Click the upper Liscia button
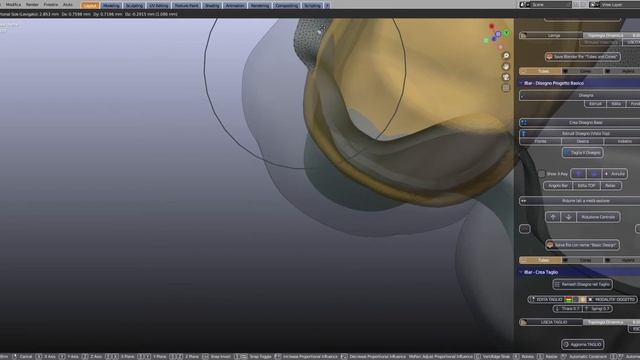Image resolution: width=640 pixels, height=360 pixels. 551,36
